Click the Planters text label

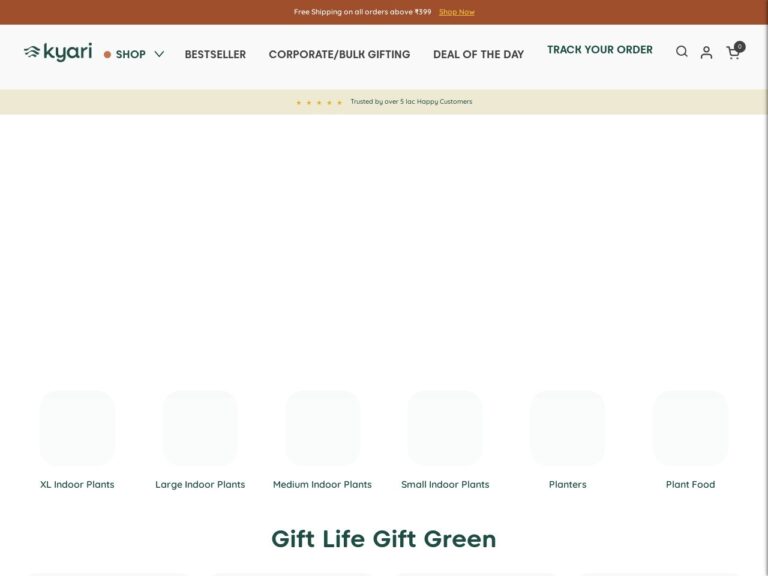(x=567, y=485)
